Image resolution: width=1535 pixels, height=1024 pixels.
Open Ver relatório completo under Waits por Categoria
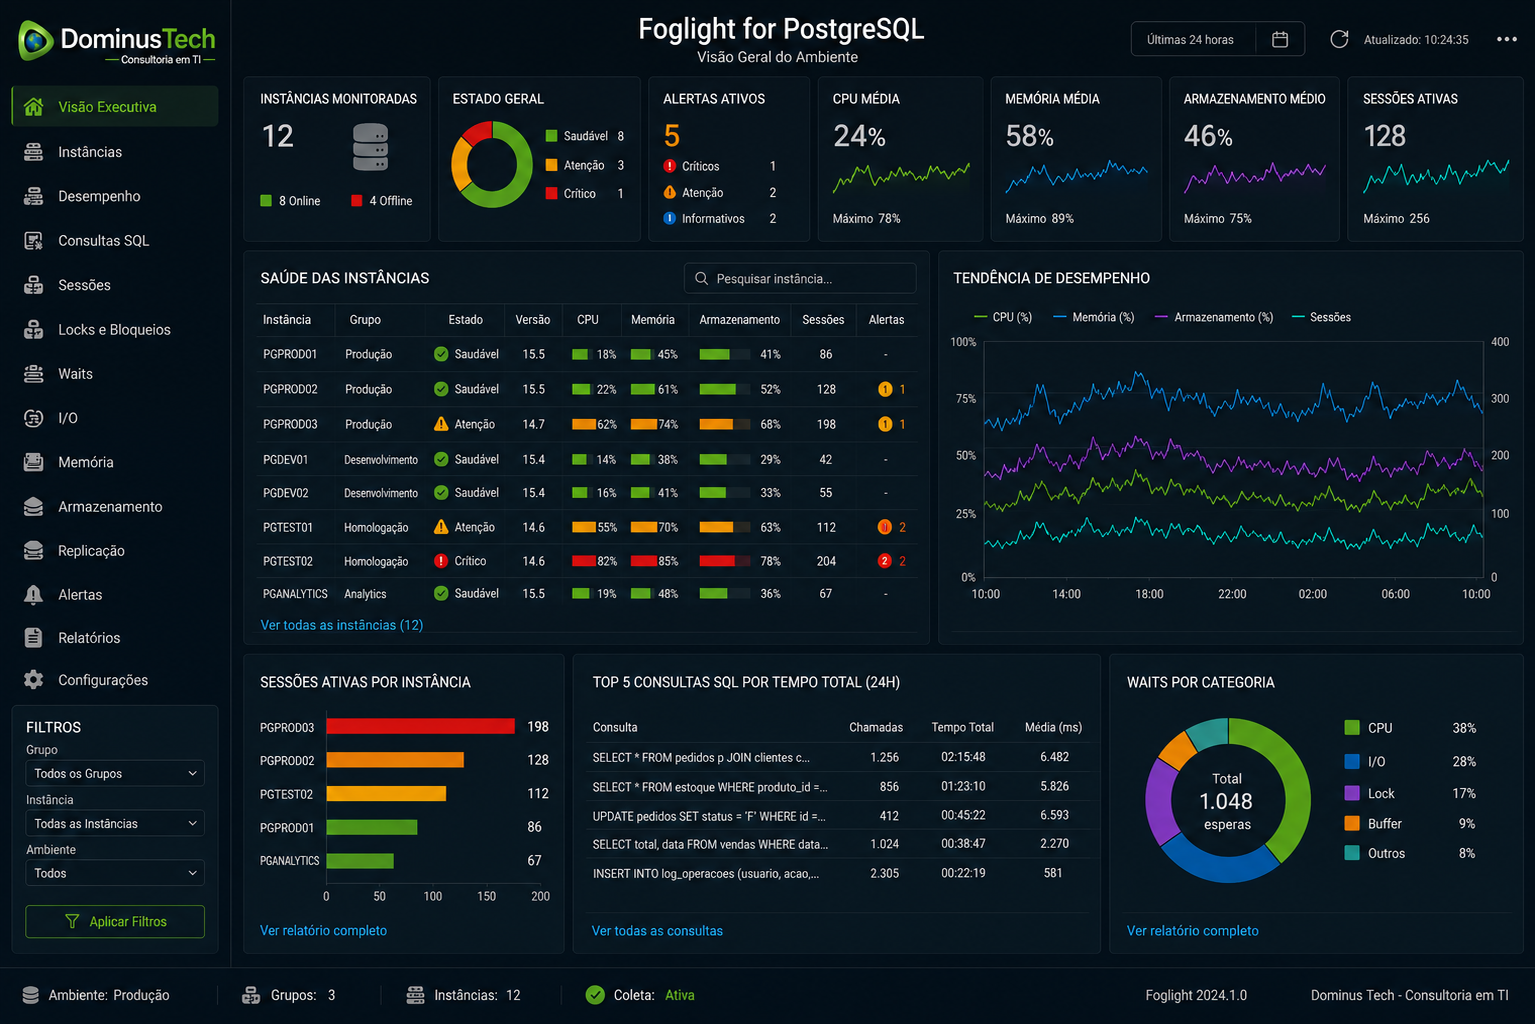coord(1192,931)
